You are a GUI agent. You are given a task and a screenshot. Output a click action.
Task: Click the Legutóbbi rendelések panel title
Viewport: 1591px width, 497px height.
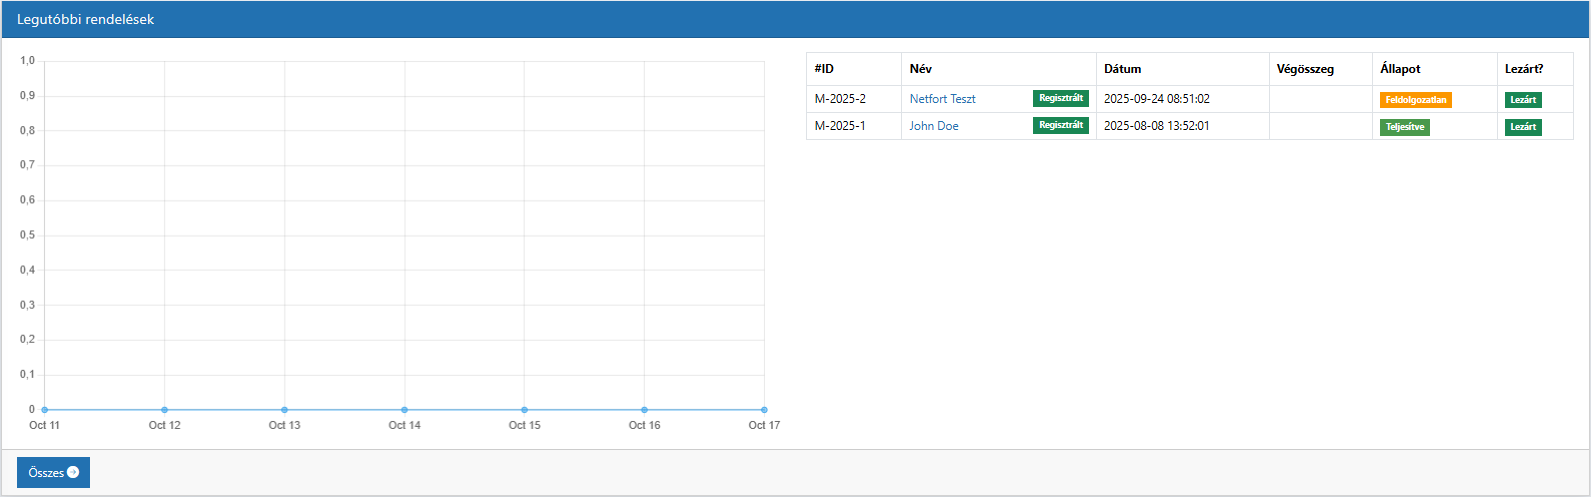[x=85, y=19]
